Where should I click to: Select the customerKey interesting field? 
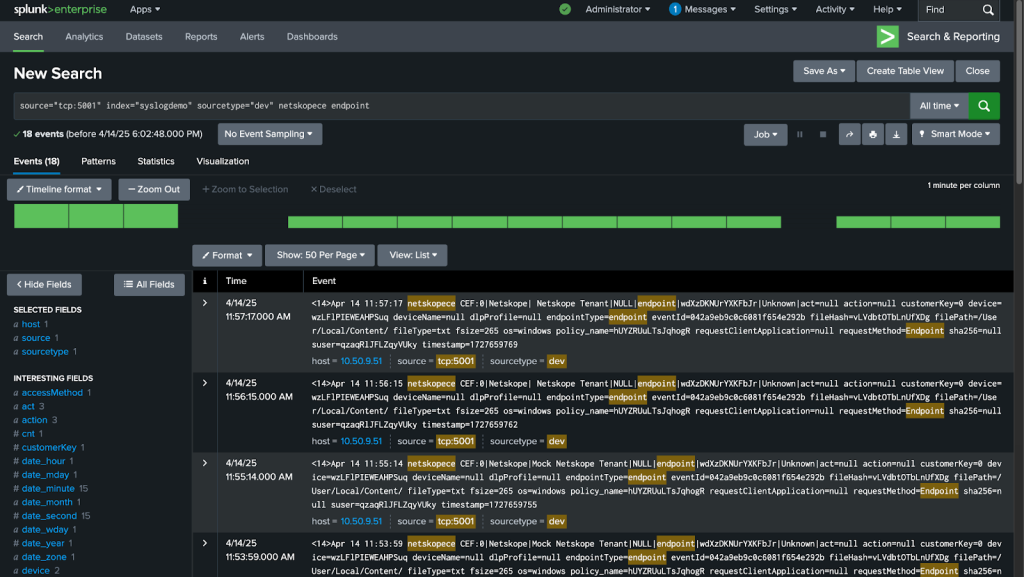49,448
